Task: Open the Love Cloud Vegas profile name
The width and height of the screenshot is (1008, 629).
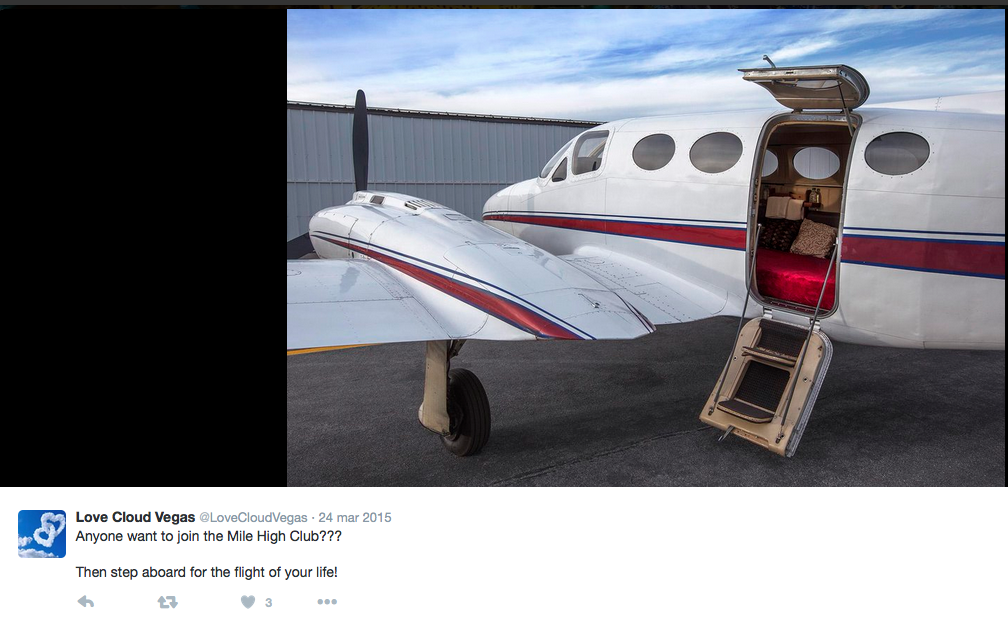Action: (135, 517)
